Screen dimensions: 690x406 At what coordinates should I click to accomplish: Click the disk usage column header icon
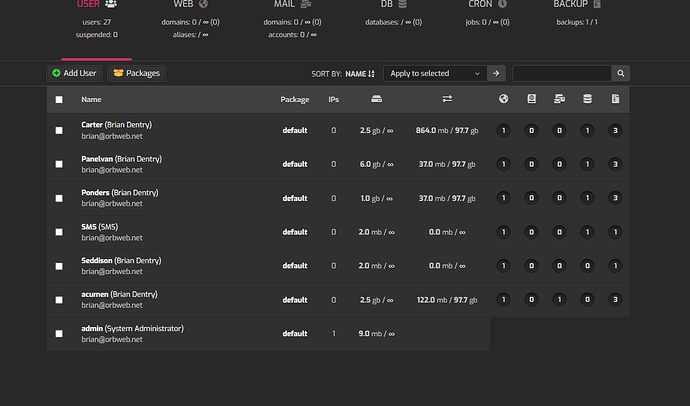[376, 99]
